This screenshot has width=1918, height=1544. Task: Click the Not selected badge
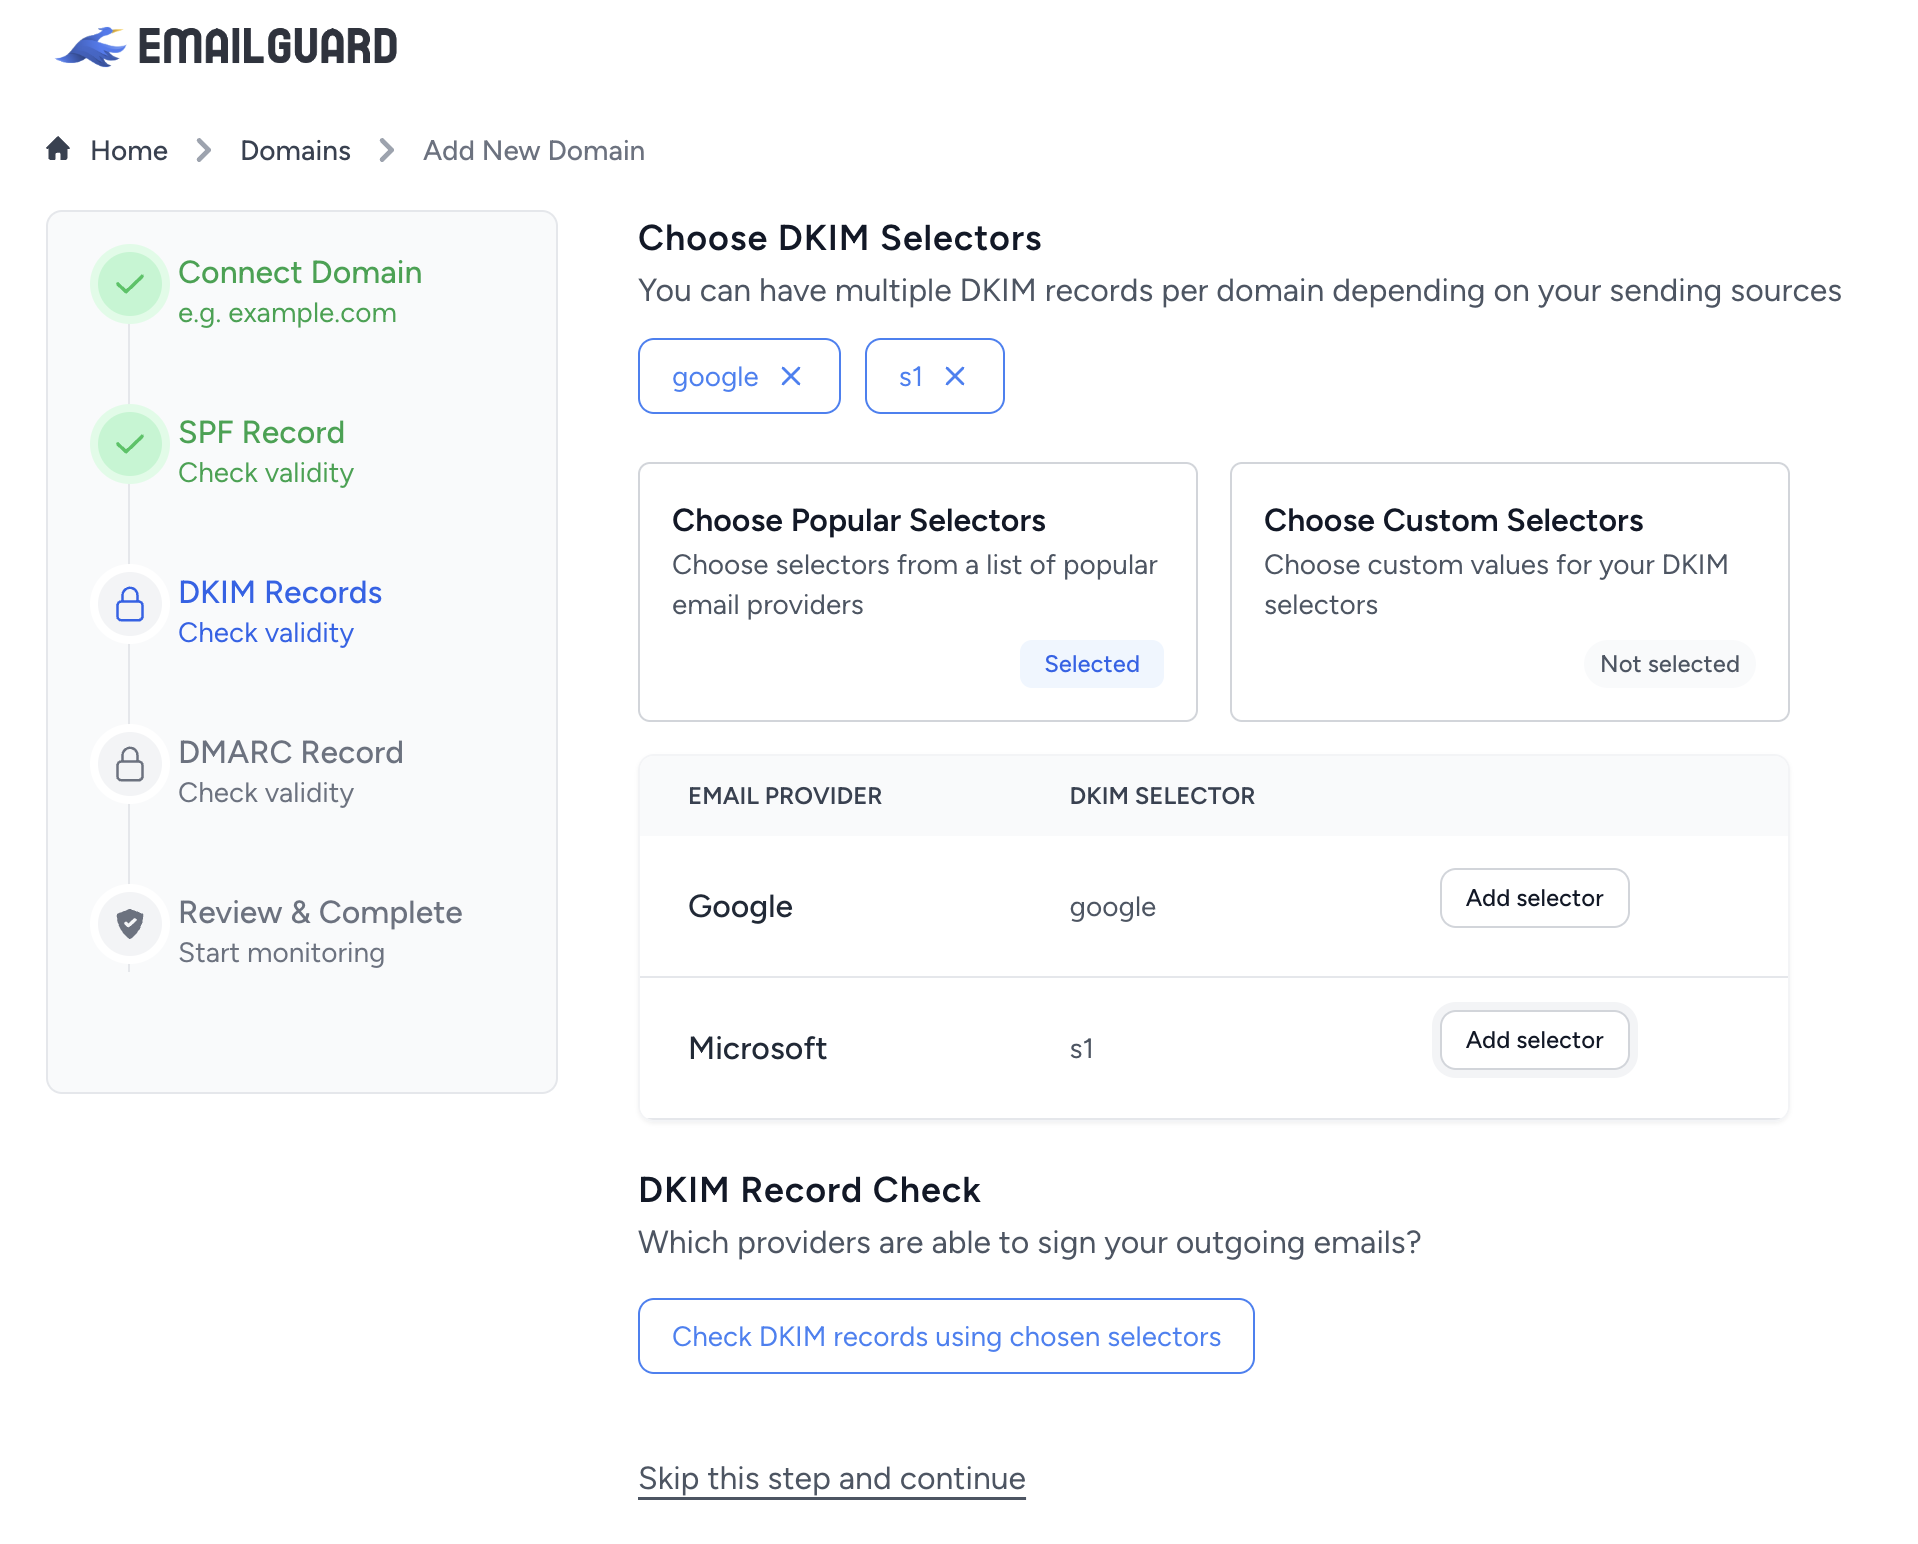click(1670, 664)
